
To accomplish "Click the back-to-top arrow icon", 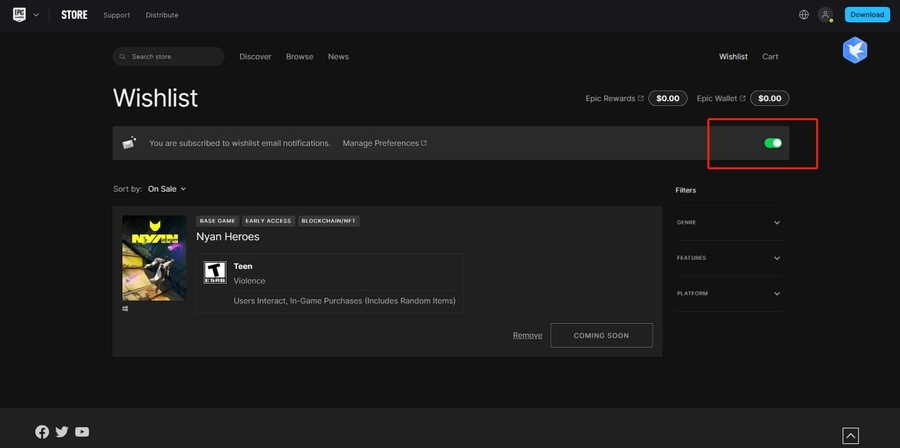I will click(x=850, y=435).
